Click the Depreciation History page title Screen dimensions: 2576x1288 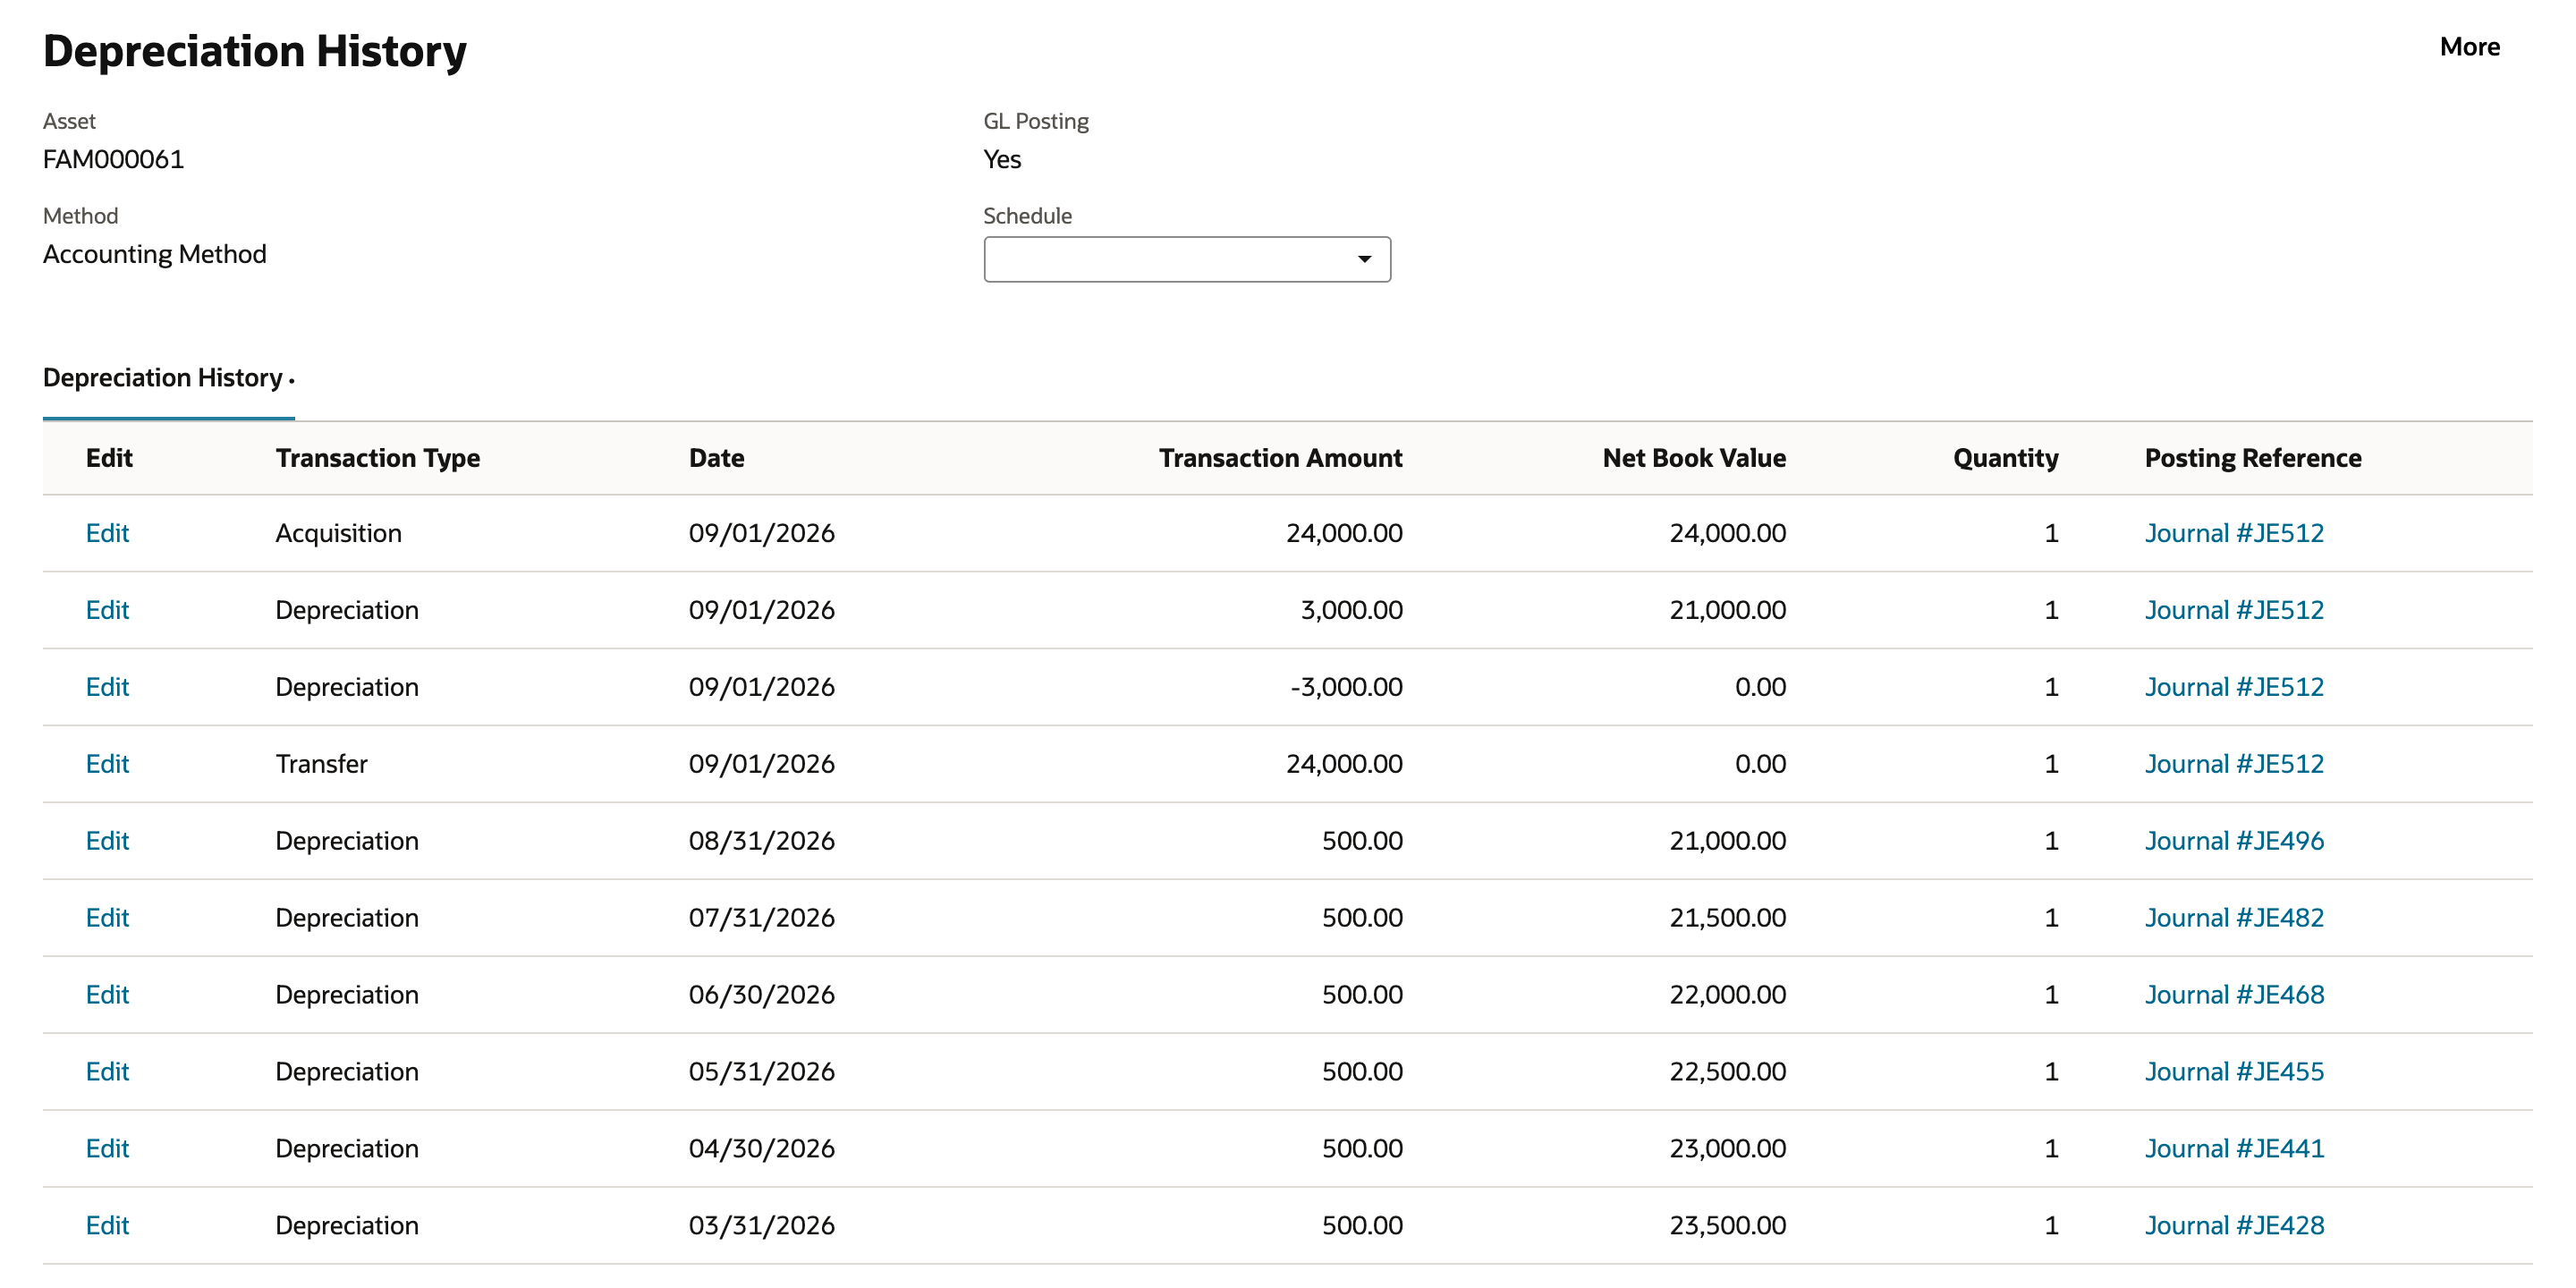pyautogui.click(x=255, y=52)
